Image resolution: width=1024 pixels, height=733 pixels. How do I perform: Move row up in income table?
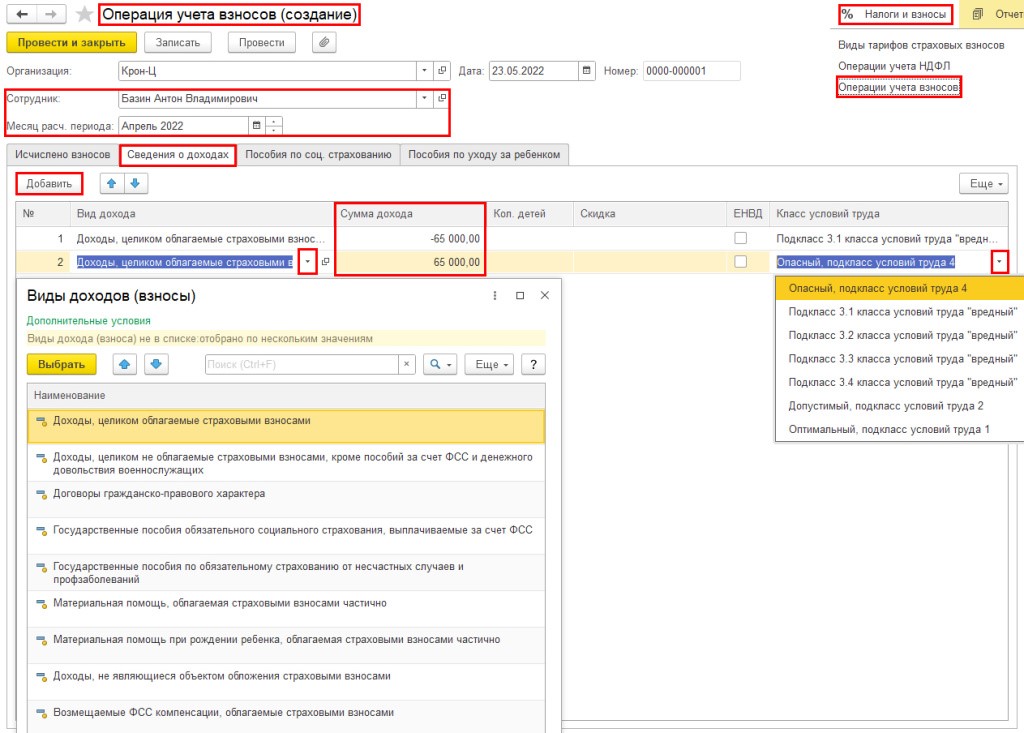coord(111,184)
